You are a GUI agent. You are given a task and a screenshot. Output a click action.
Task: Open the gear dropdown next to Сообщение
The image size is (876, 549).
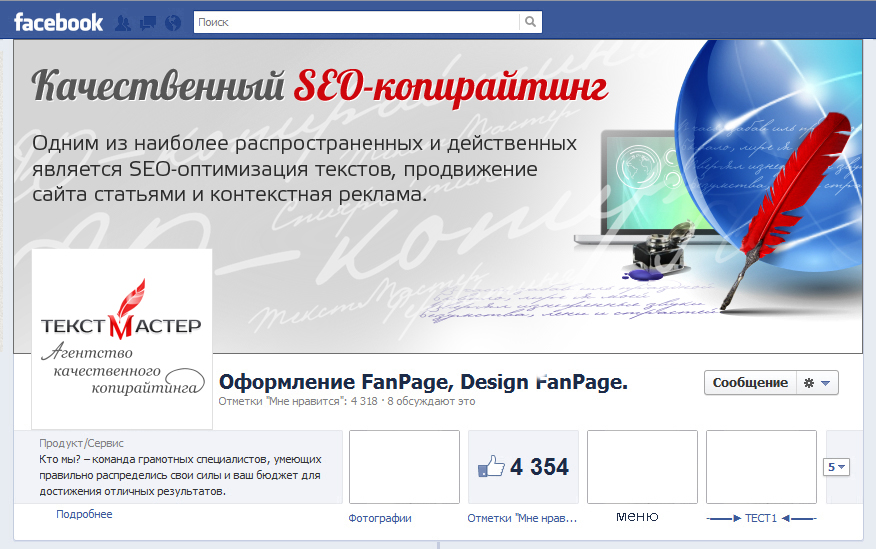click(817, 383)
